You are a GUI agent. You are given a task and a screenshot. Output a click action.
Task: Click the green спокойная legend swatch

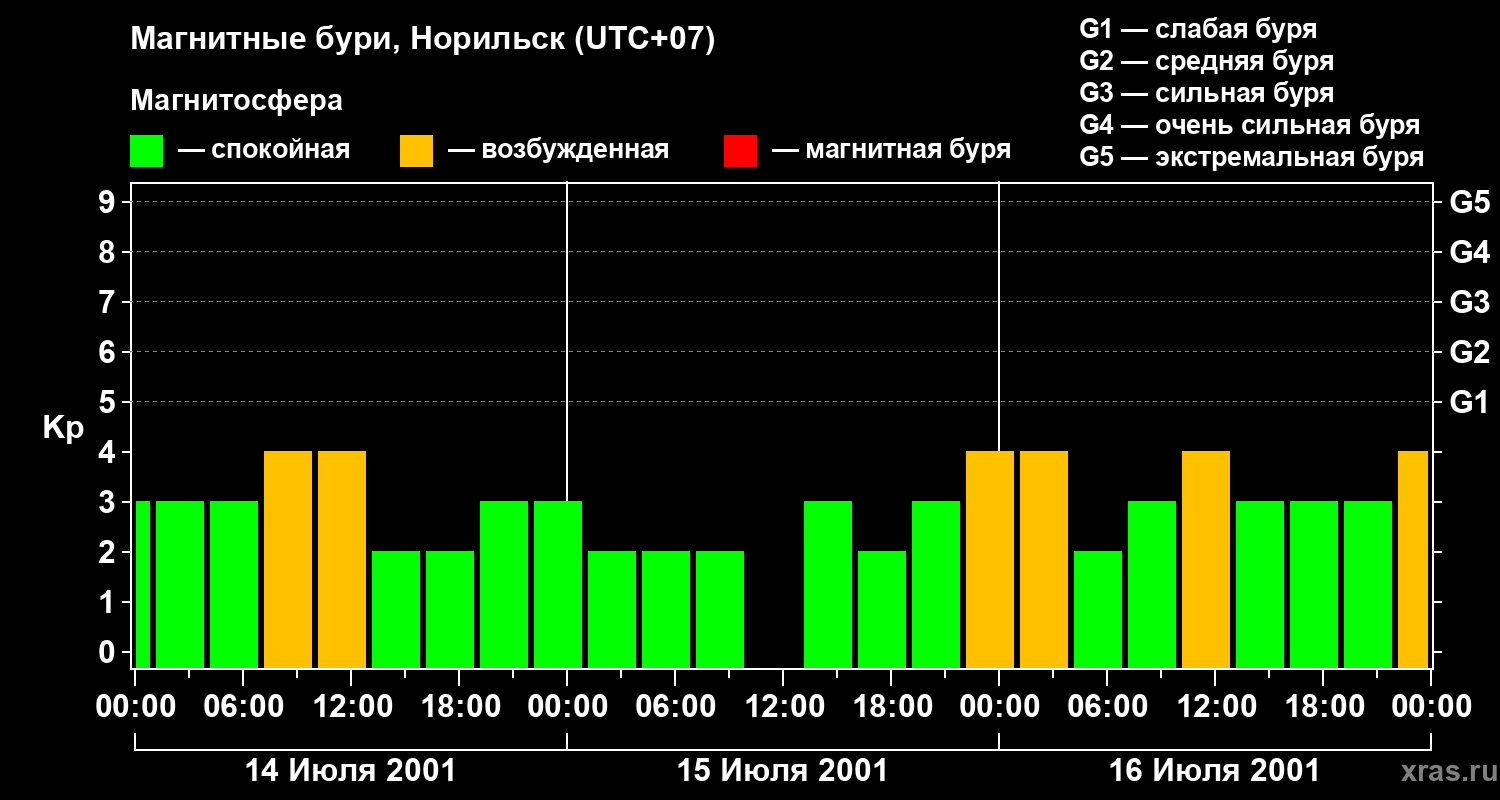(146, 151)
